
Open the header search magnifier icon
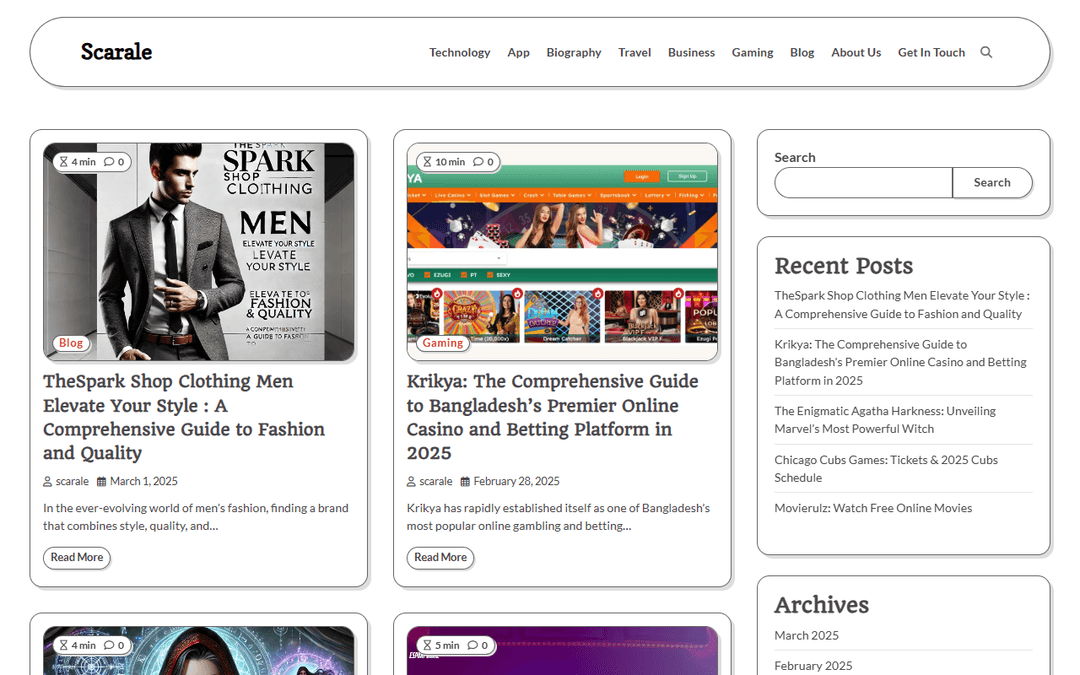pos(986,52)
